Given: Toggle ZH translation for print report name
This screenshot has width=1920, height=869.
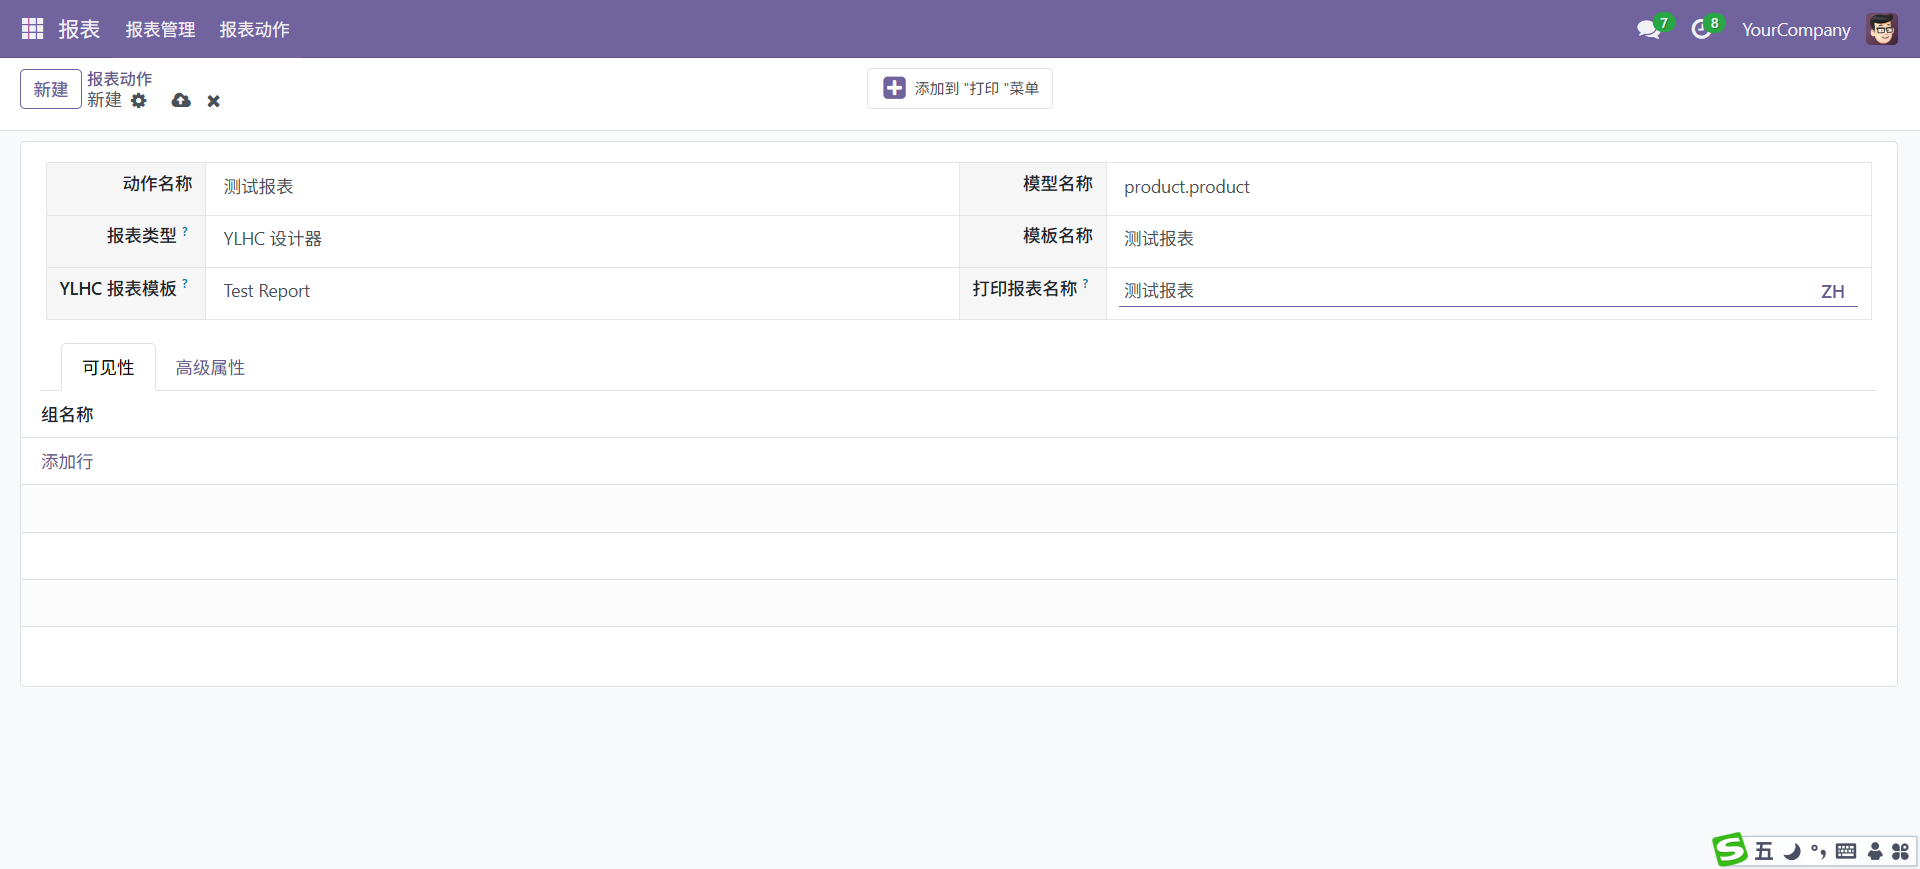Looking at the screenshot, I should click(1832, 291).
